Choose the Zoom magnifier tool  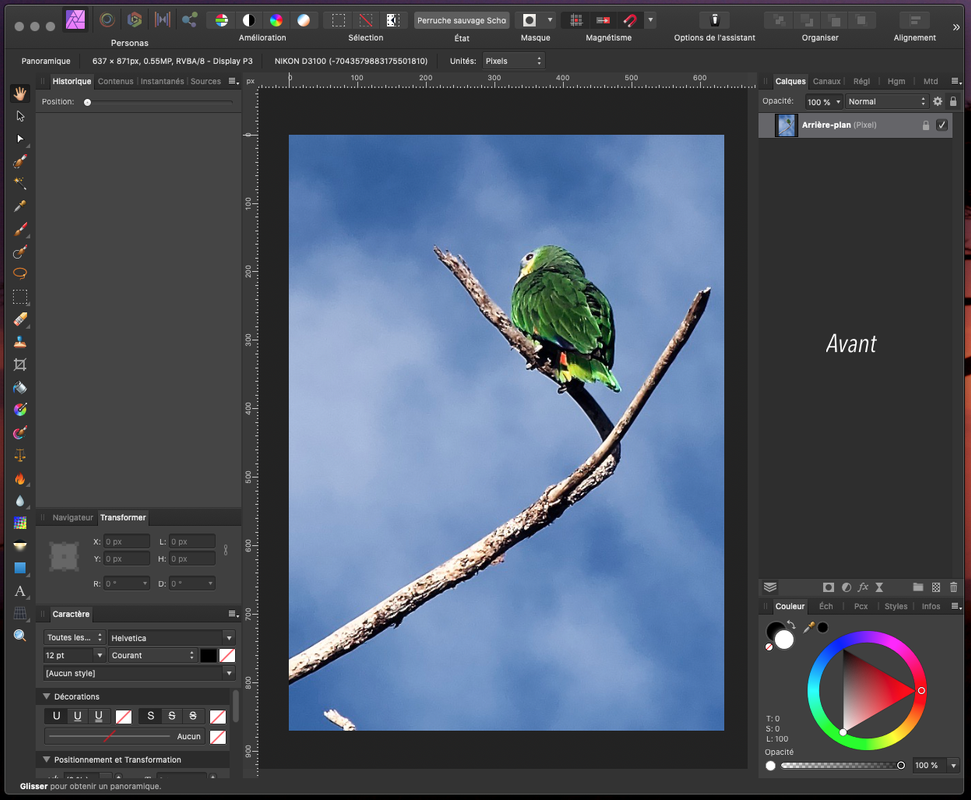coord(20,635)
